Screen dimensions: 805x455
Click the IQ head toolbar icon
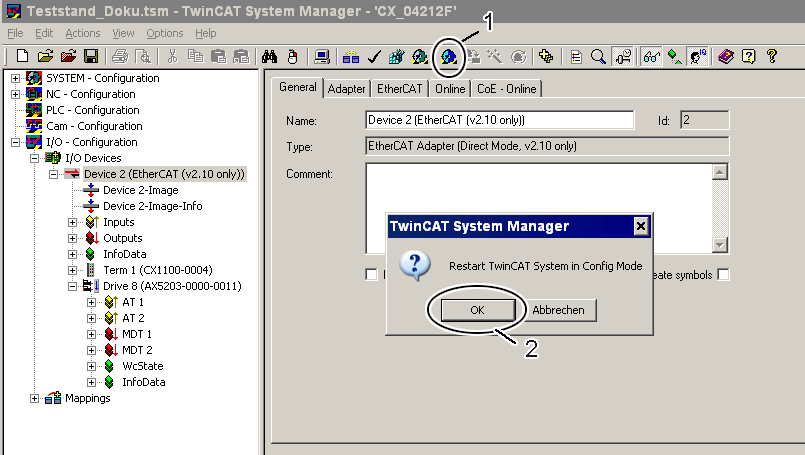pyautogui.click(x=697, y=56)
